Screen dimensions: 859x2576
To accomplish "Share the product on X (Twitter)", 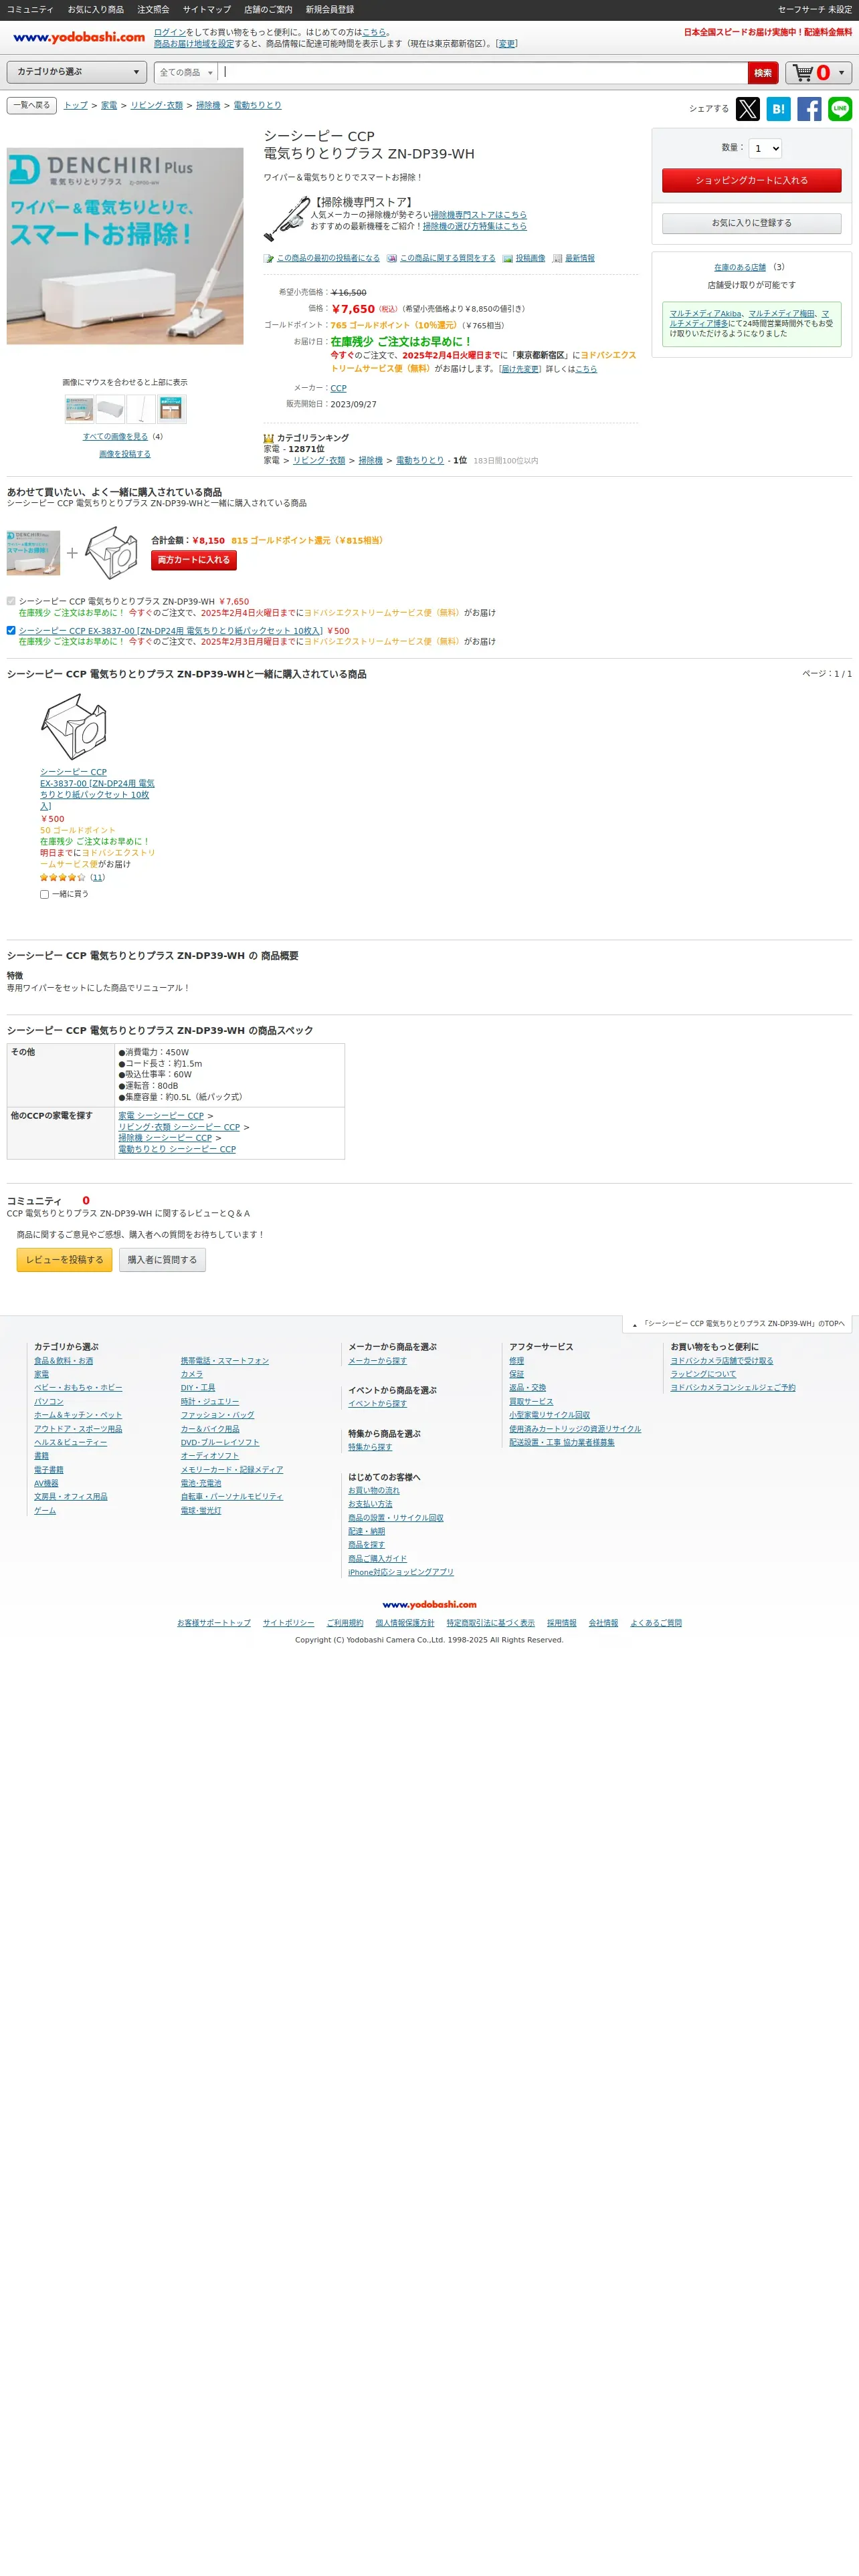I will click(x=747, y=109).
